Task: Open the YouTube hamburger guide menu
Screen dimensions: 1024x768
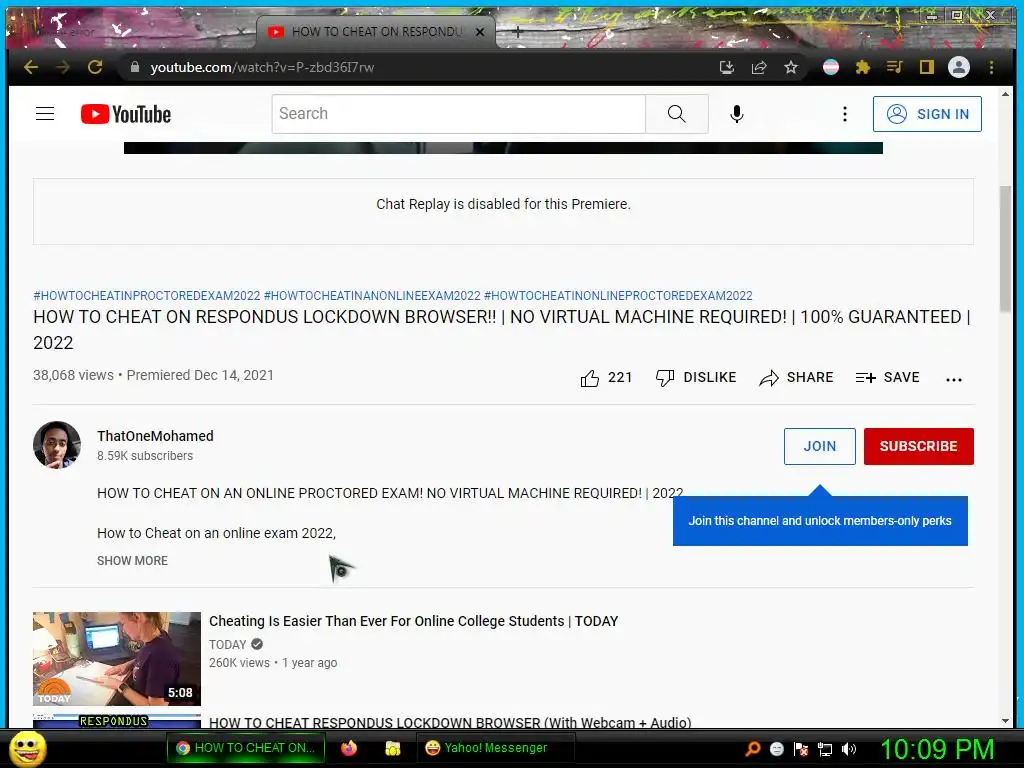Action: click(x=45, y=114)
